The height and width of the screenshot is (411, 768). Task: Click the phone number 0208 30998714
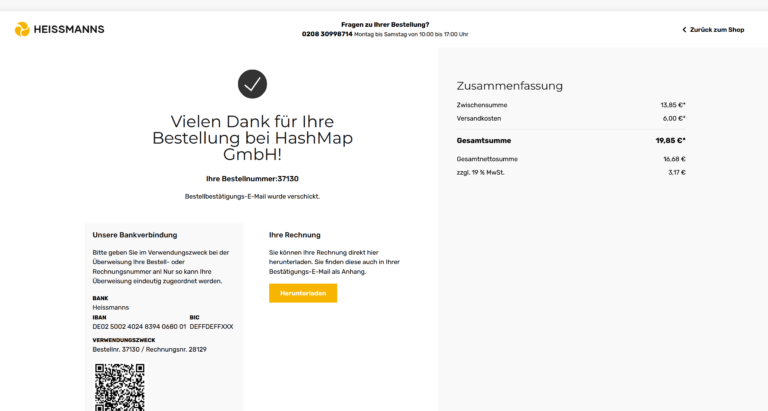[327, 34]
